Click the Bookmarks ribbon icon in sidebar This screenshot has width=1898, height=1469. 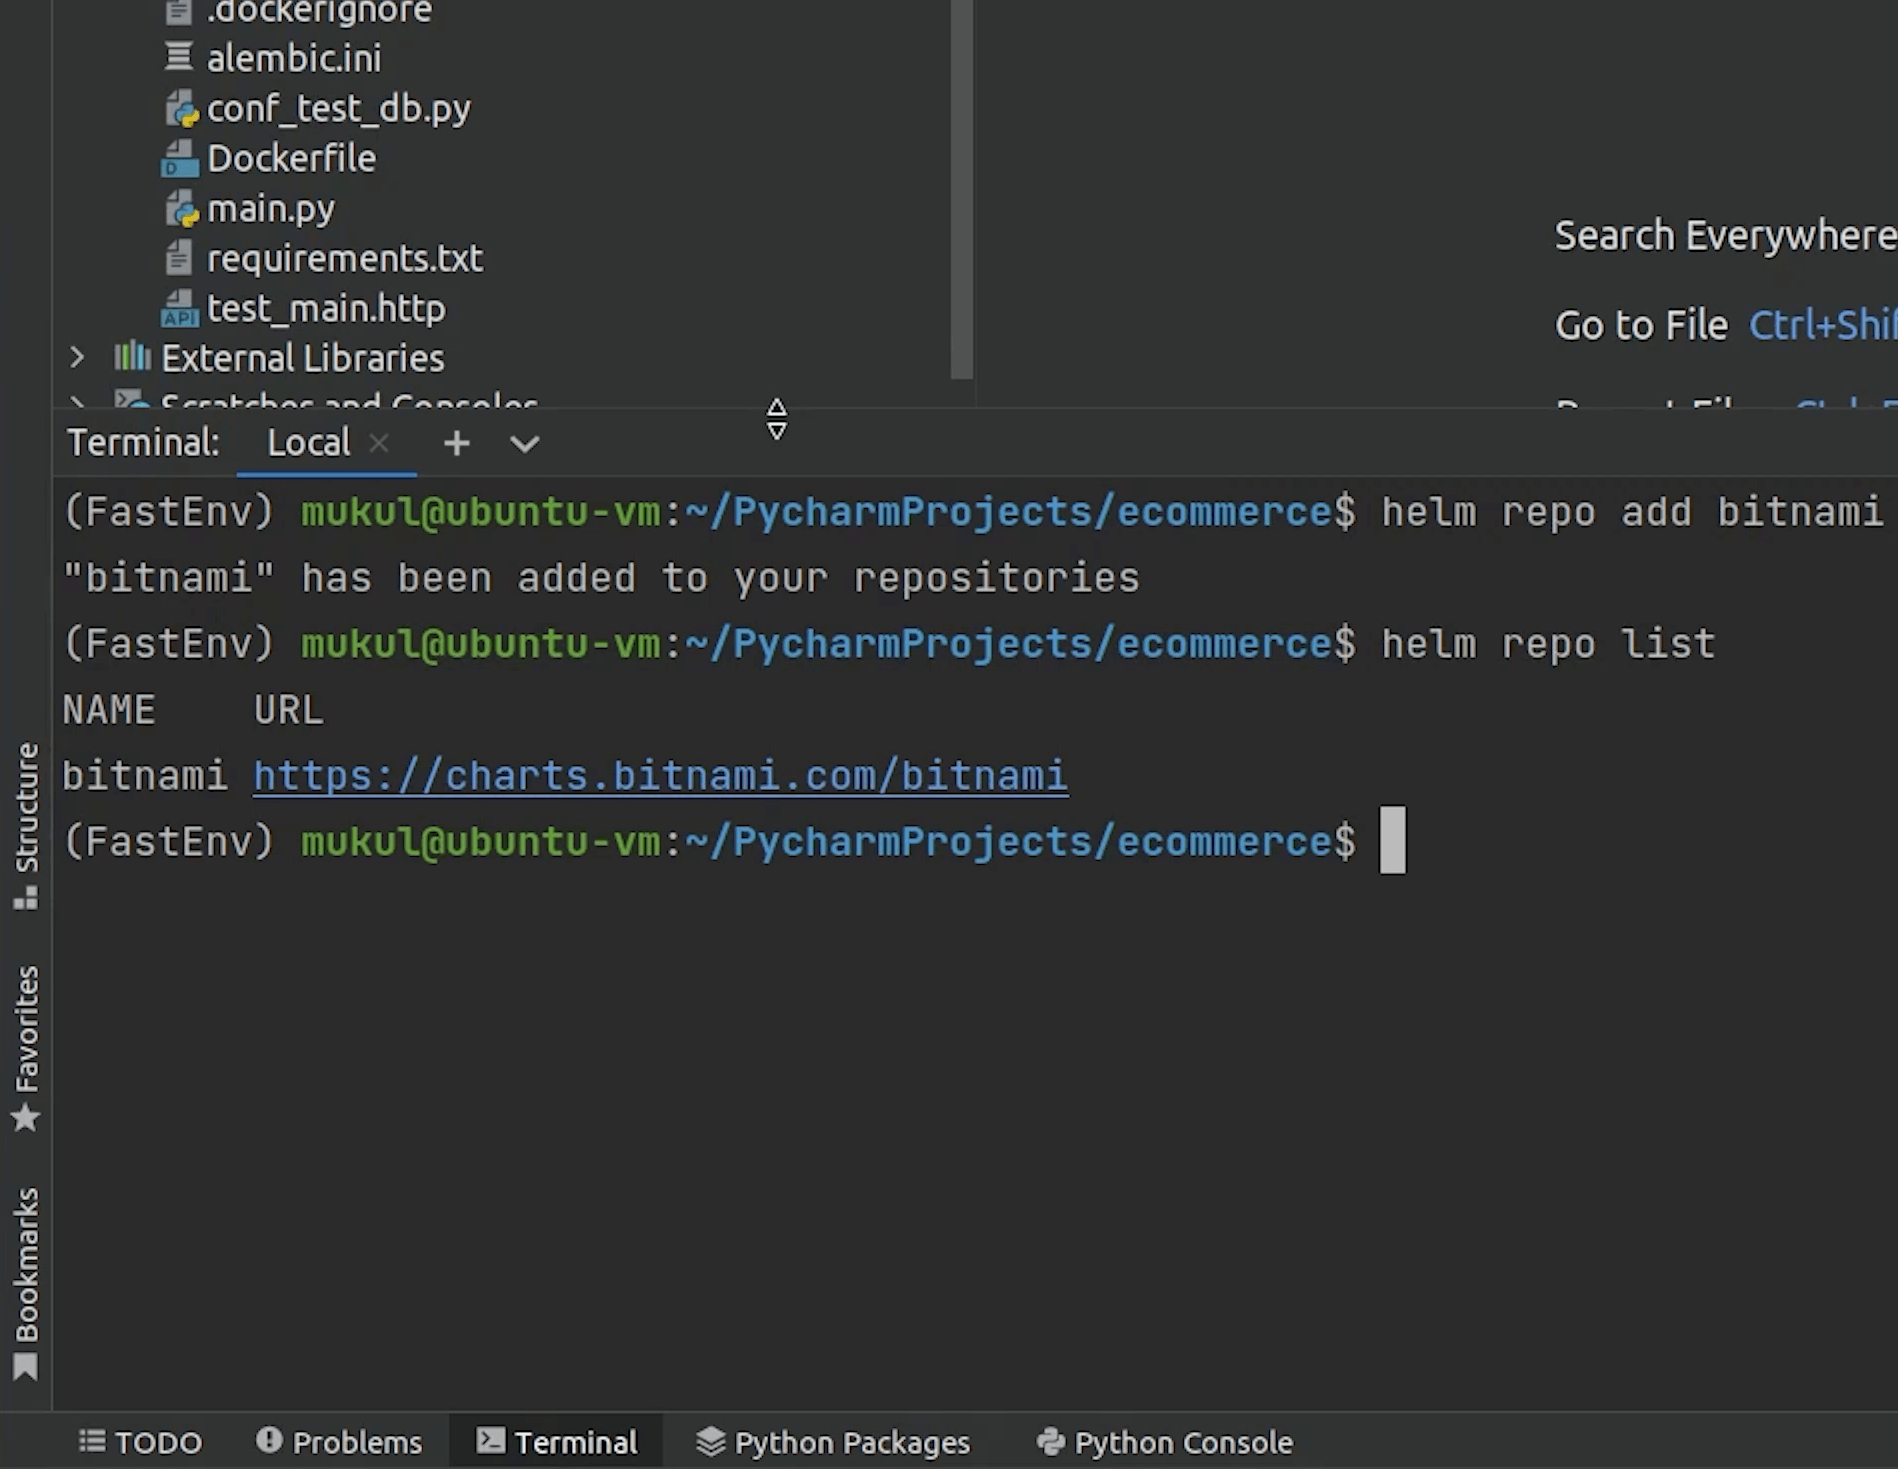pos(26,1366)
